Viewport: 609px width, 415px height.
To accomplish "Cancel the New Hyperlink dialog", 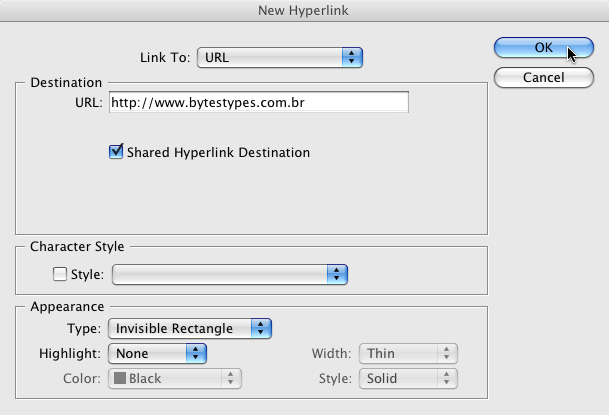I will point(544,78).
